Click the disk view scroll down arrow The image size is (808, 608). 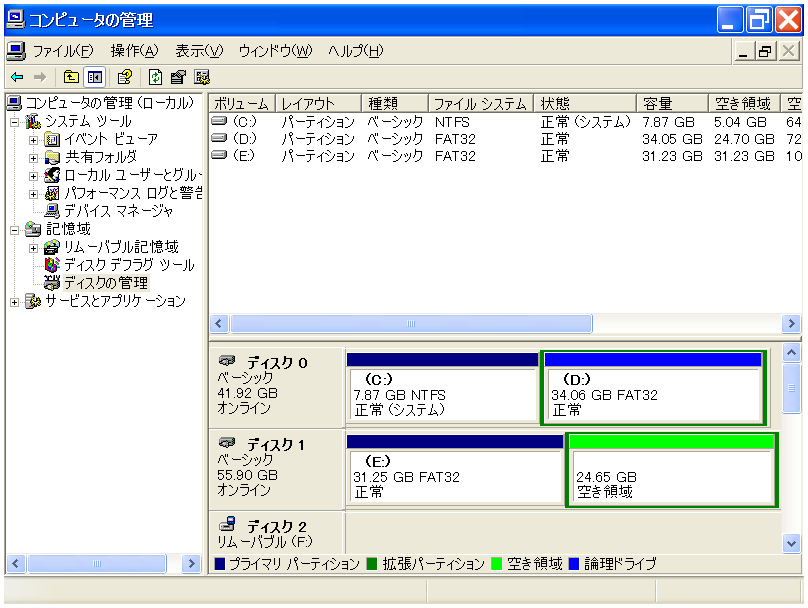click(x=791, y=543)
